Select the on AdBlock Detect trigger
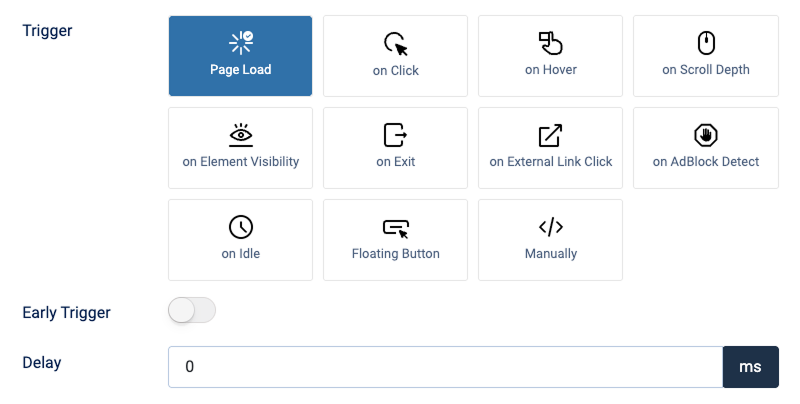 pos(706,148)
